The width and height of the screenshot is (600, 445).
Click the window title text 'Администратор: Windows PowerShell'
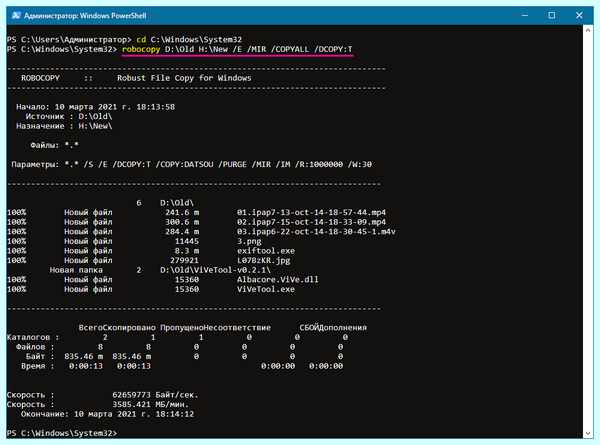[85, 16]
